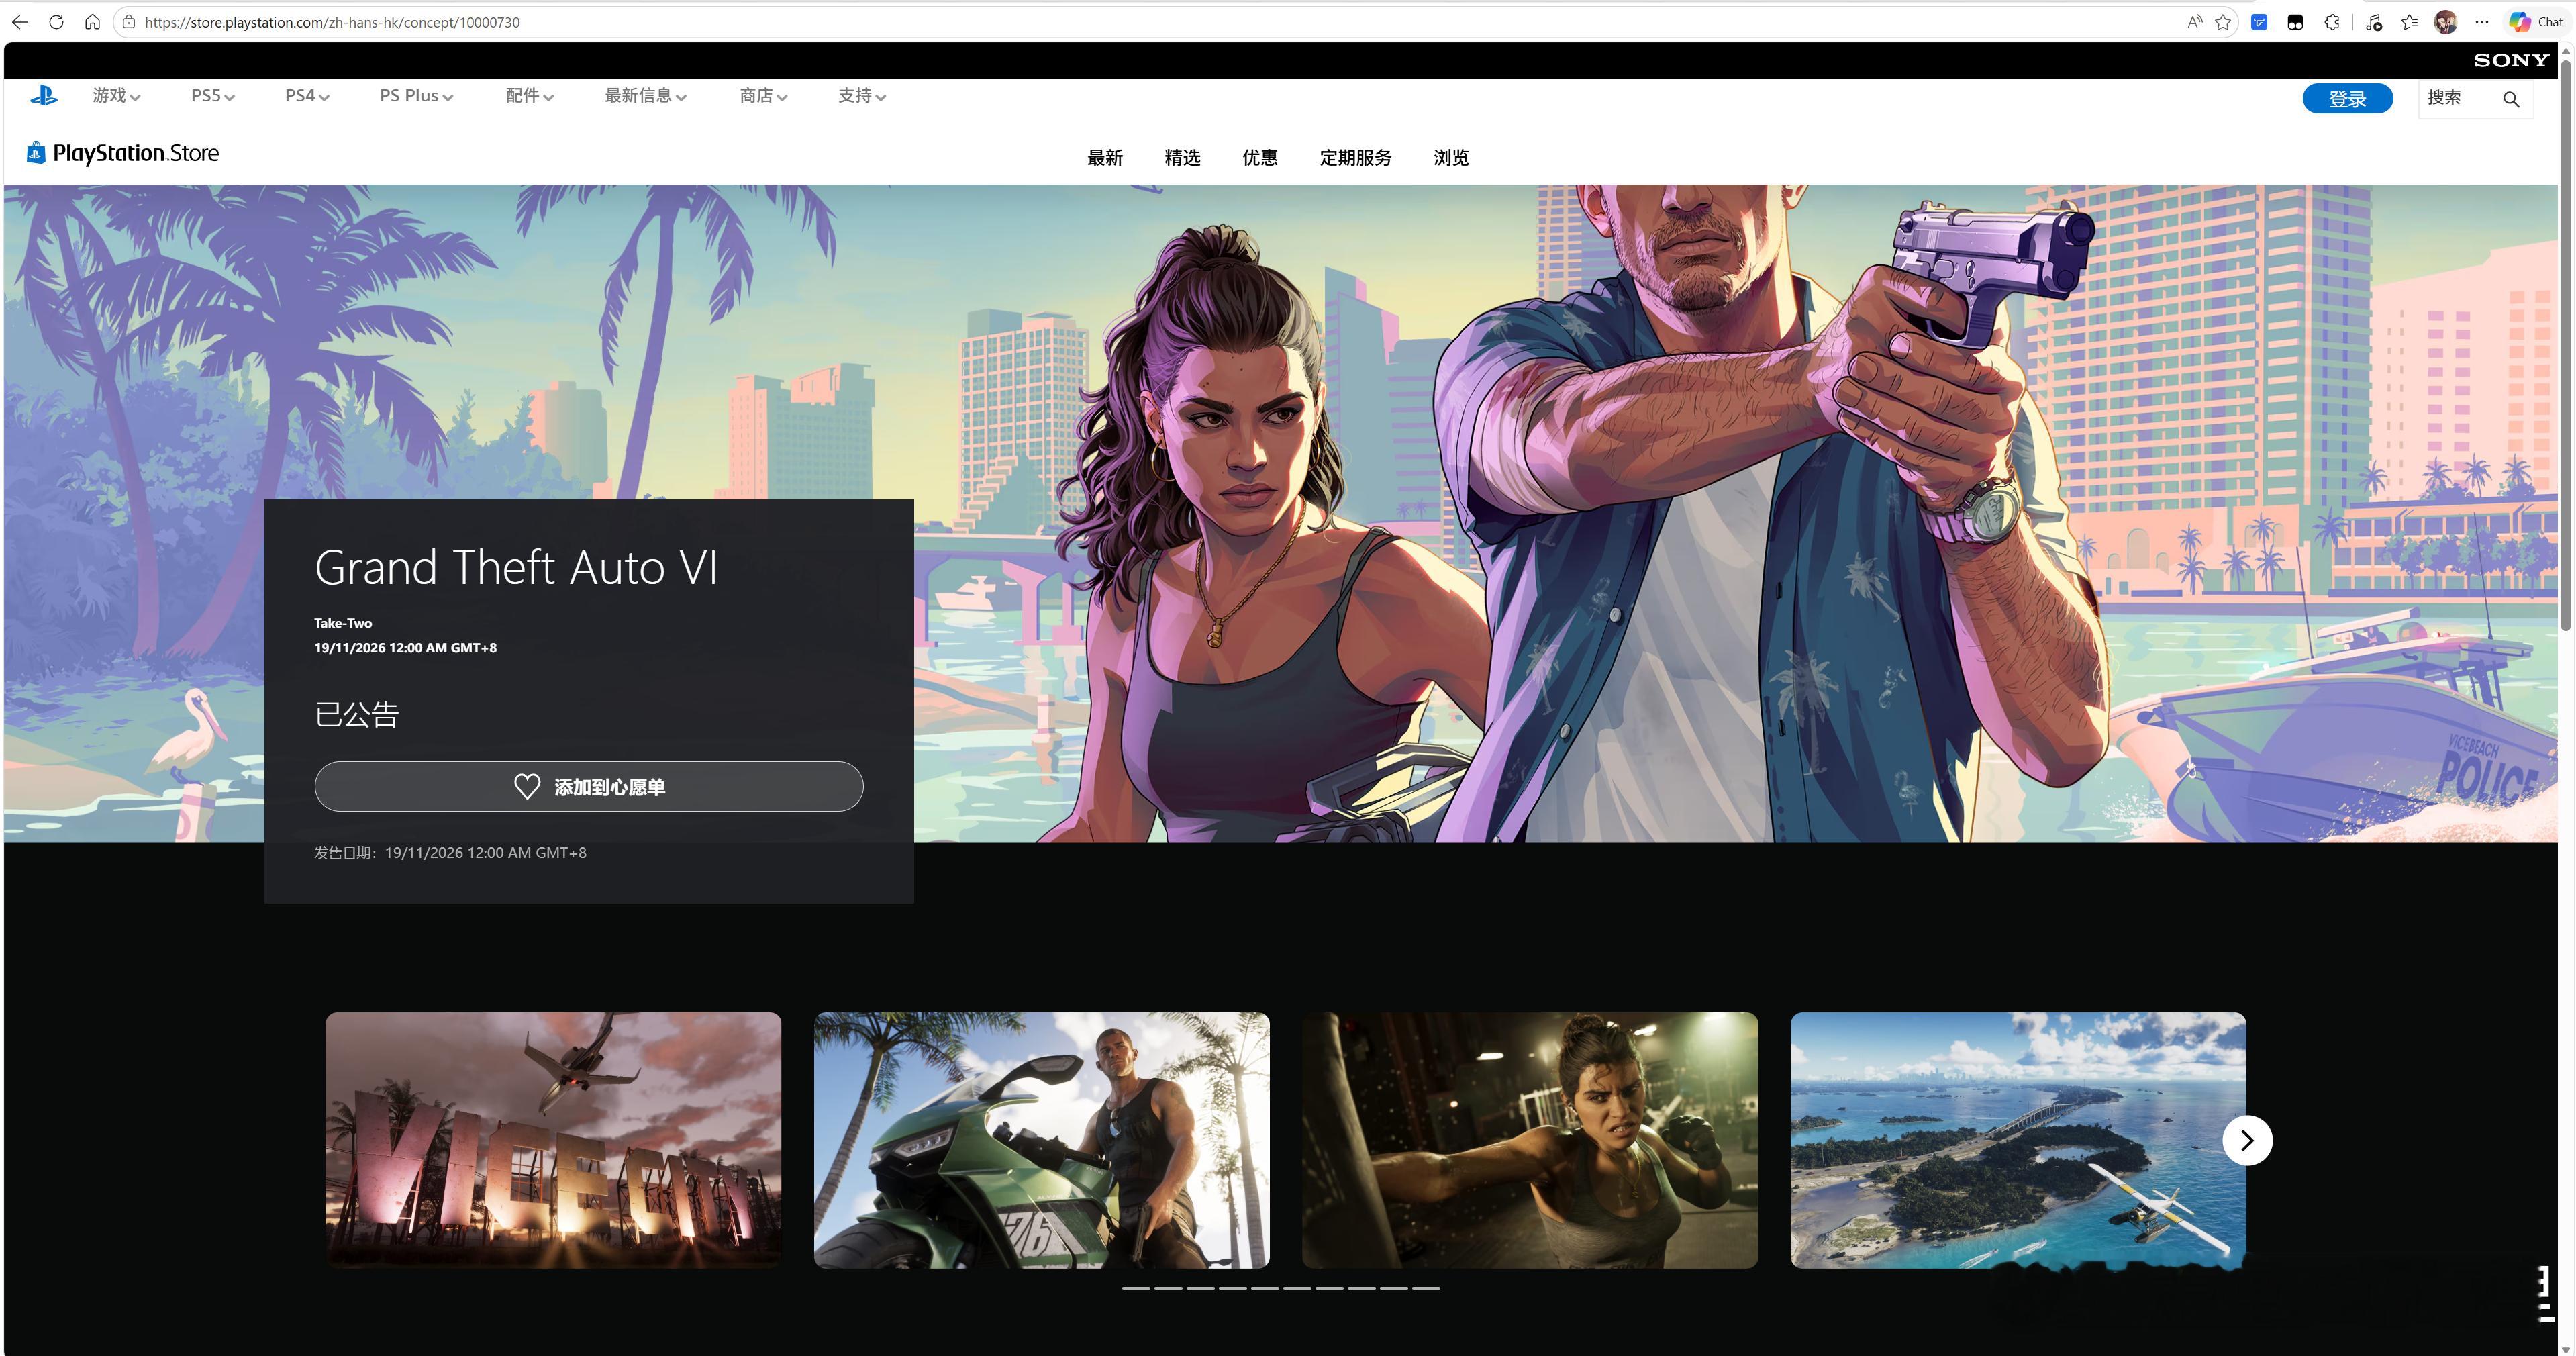Start Read Aloud from the address bar
Viewport: 2576px width, 1356px height.
(x=2194, y=22)
